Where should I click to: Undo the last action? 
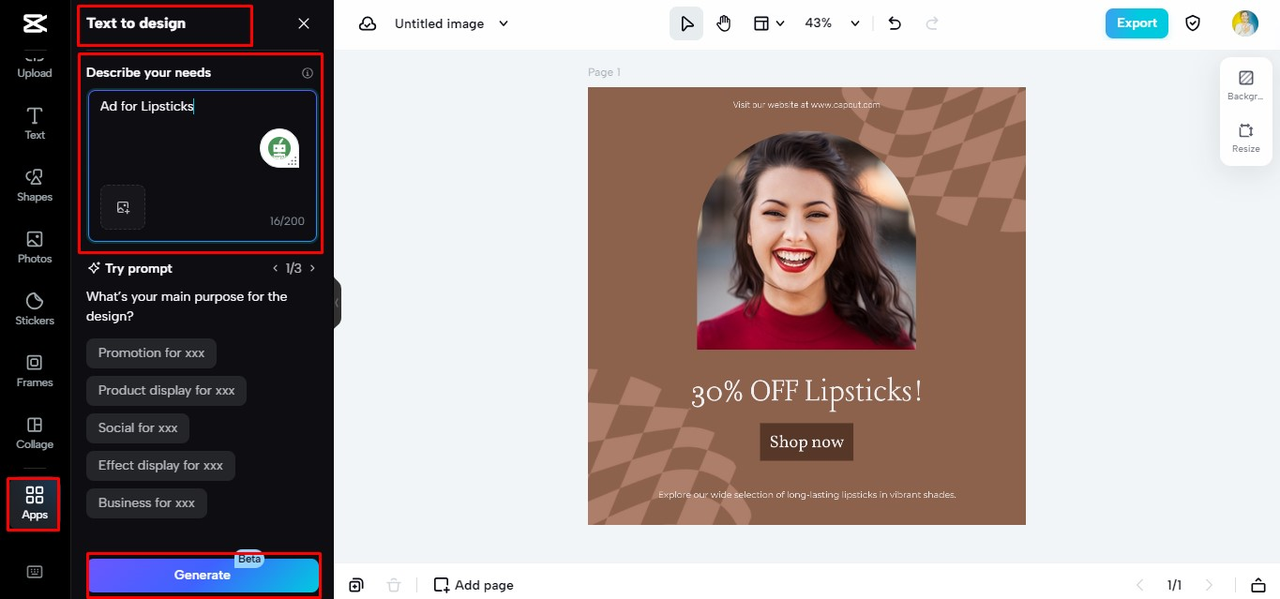pyautogui.click(x=895, y=23)
